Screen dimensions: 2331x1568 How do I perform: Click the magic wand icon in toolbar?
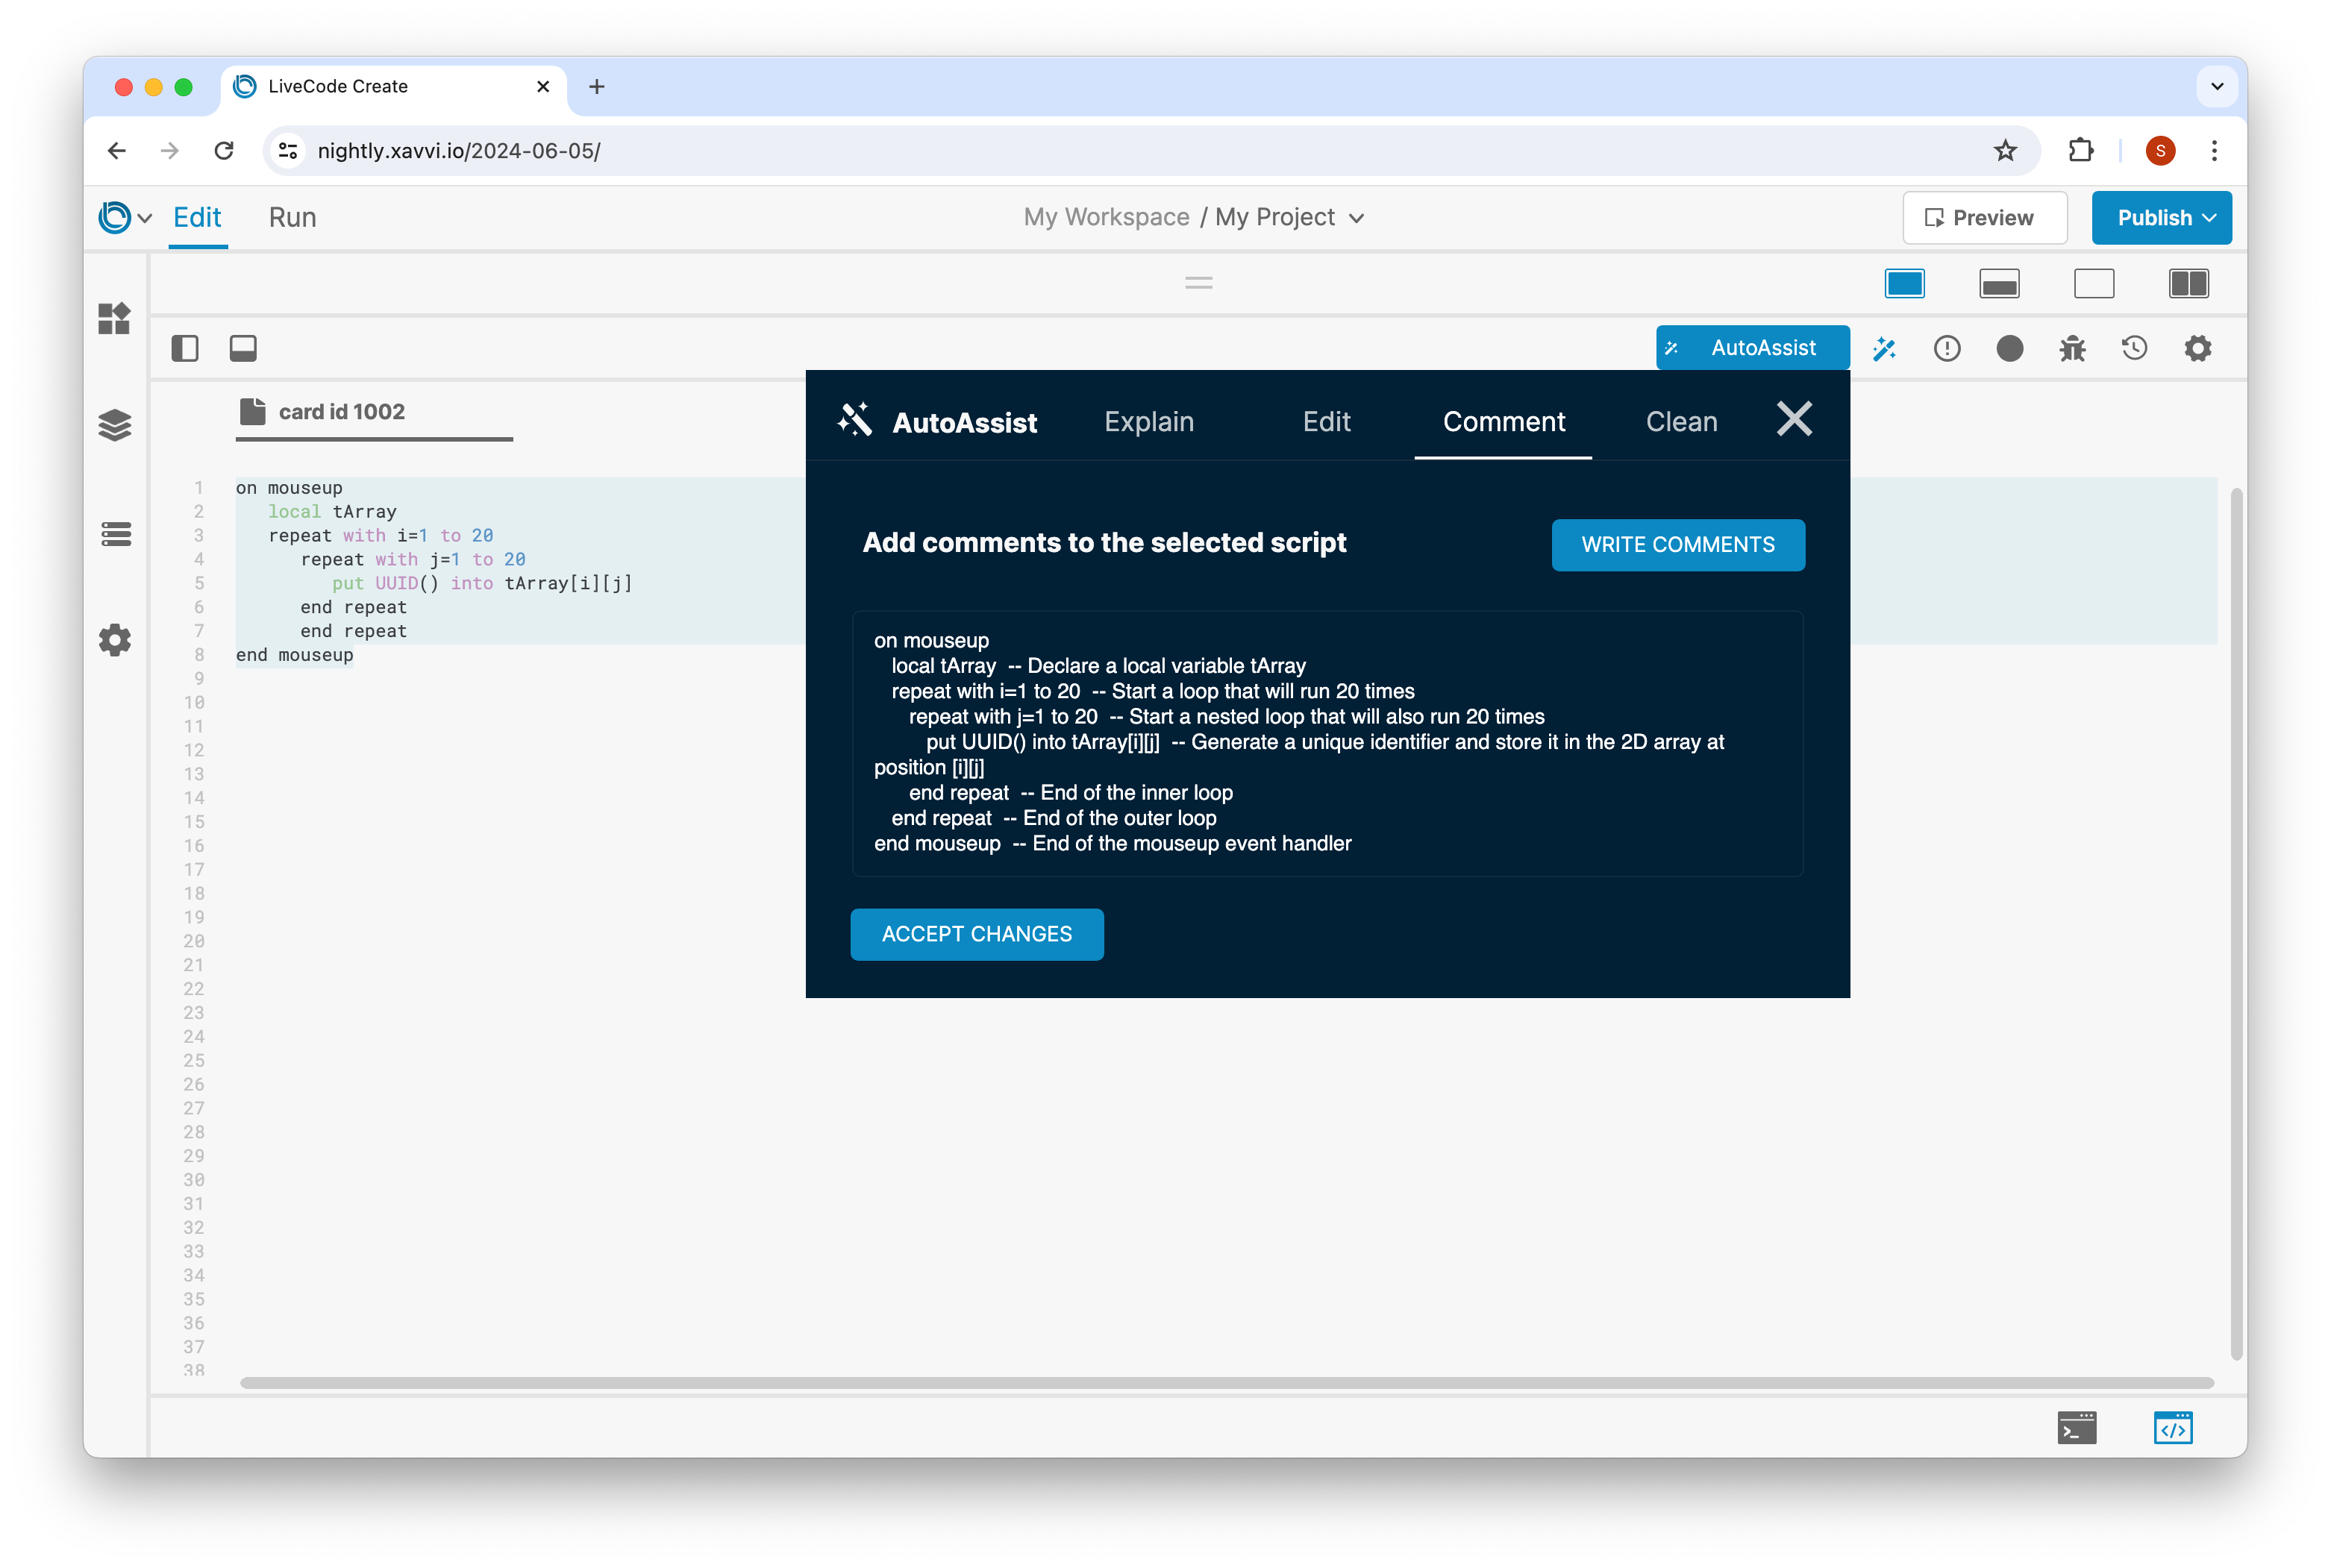tap(1883, 348)
